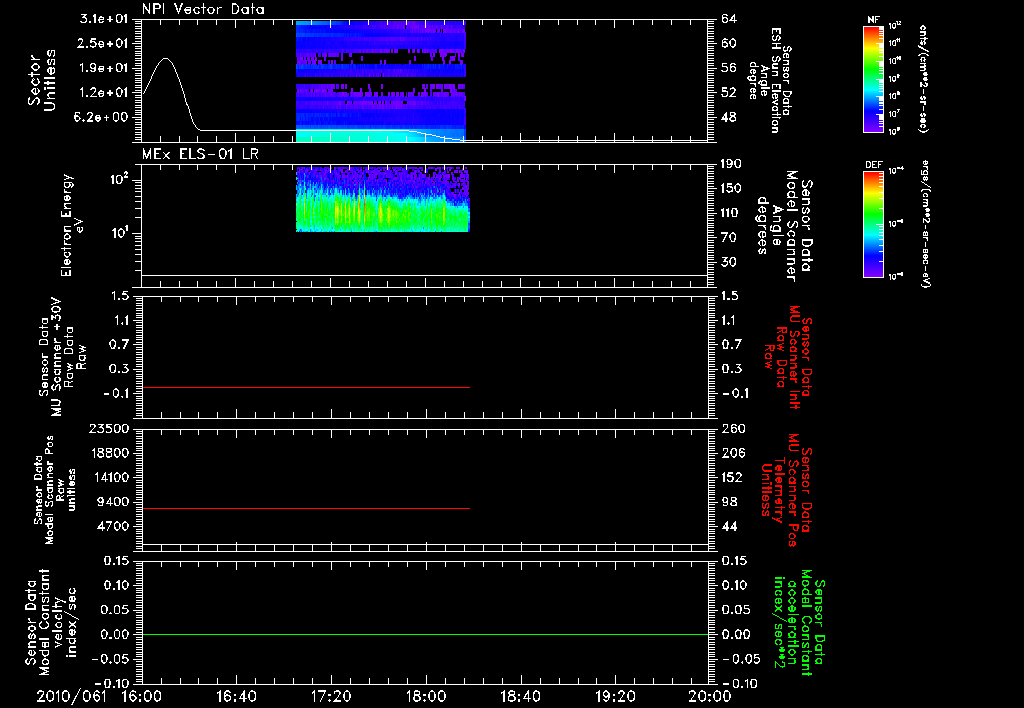1024x708 pixels.
Task: Click the '18800' scanner position tick label
Action: (108, 453)
